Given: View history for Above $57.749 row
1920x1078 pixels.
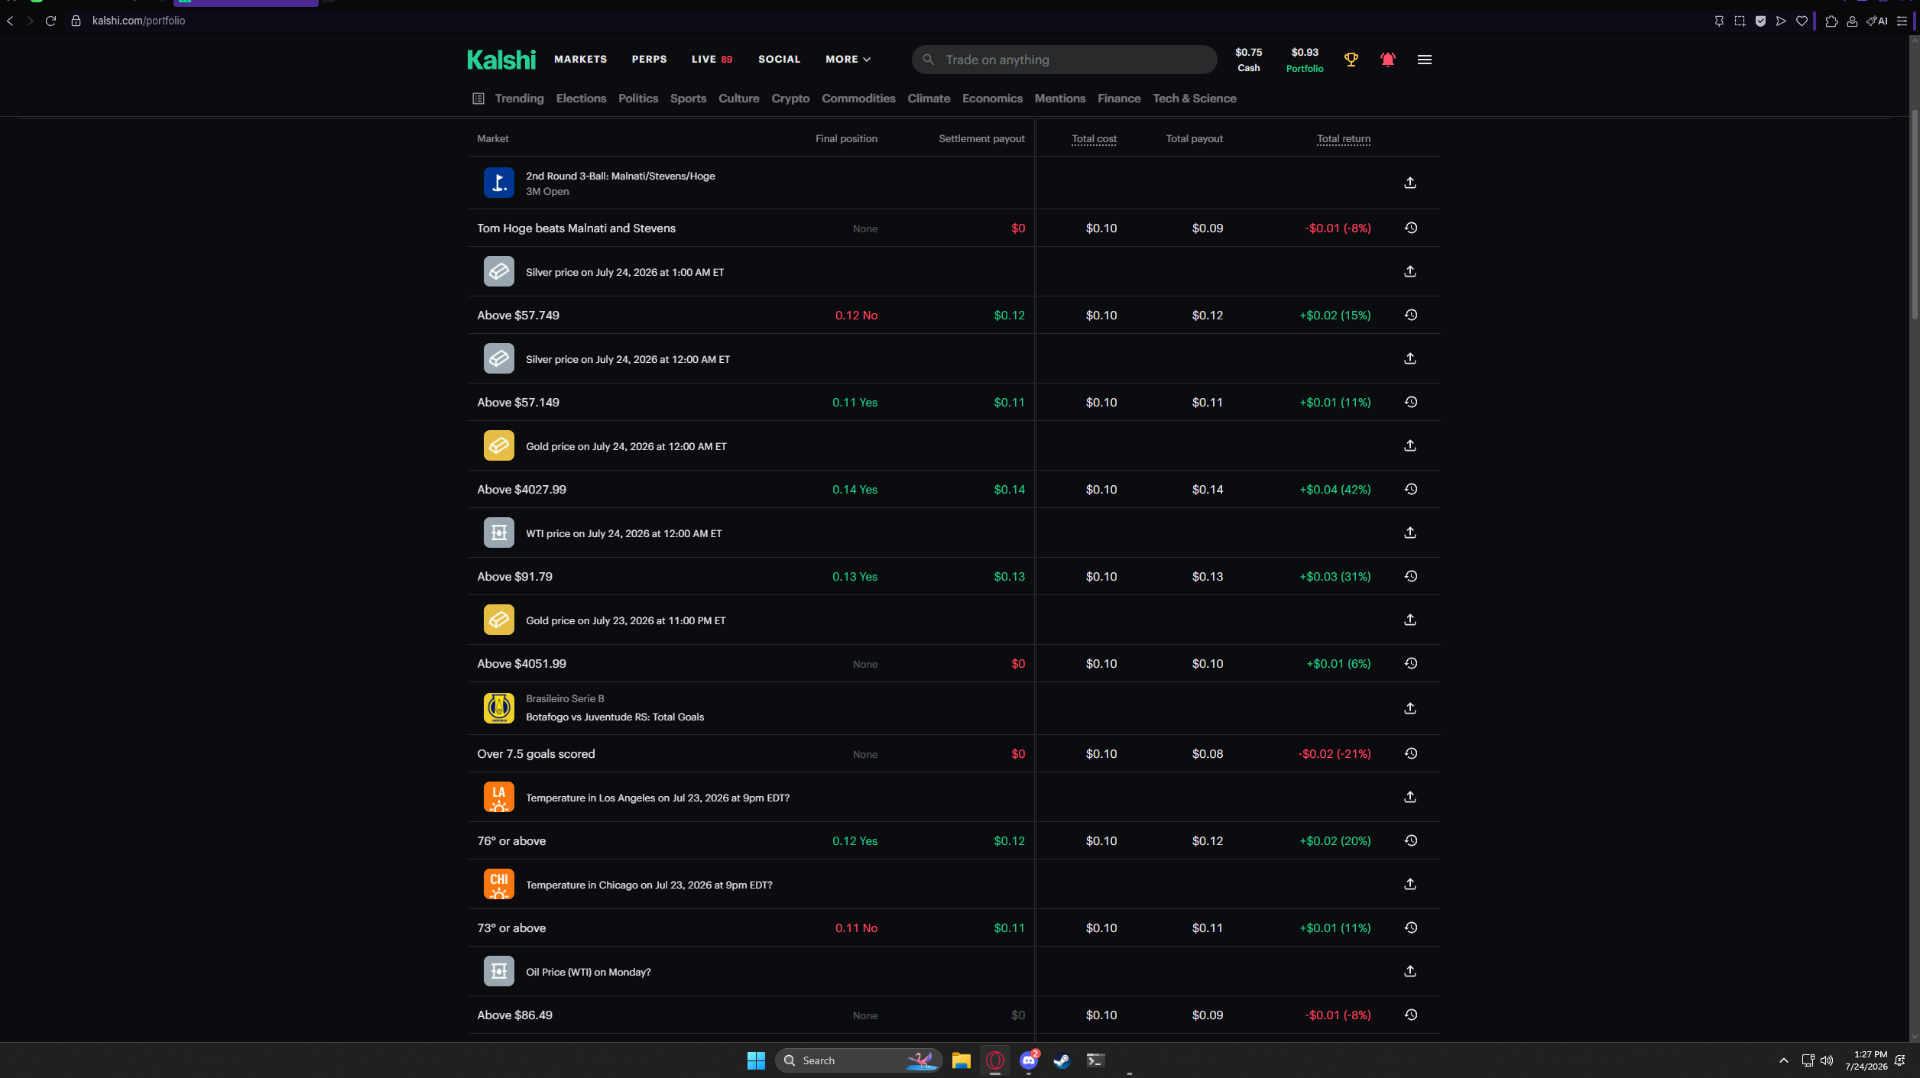Looking at the screenshot, I should coord(1410,315).
